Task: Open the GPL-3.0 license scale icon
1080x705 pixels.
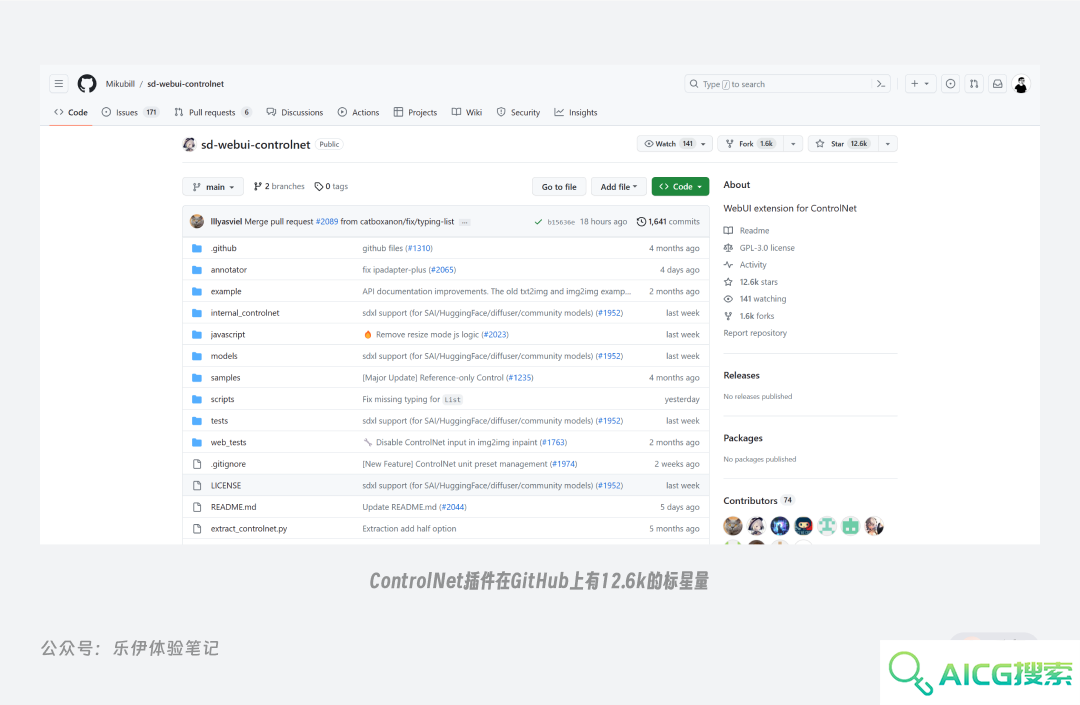Action: tap(728, 248)
